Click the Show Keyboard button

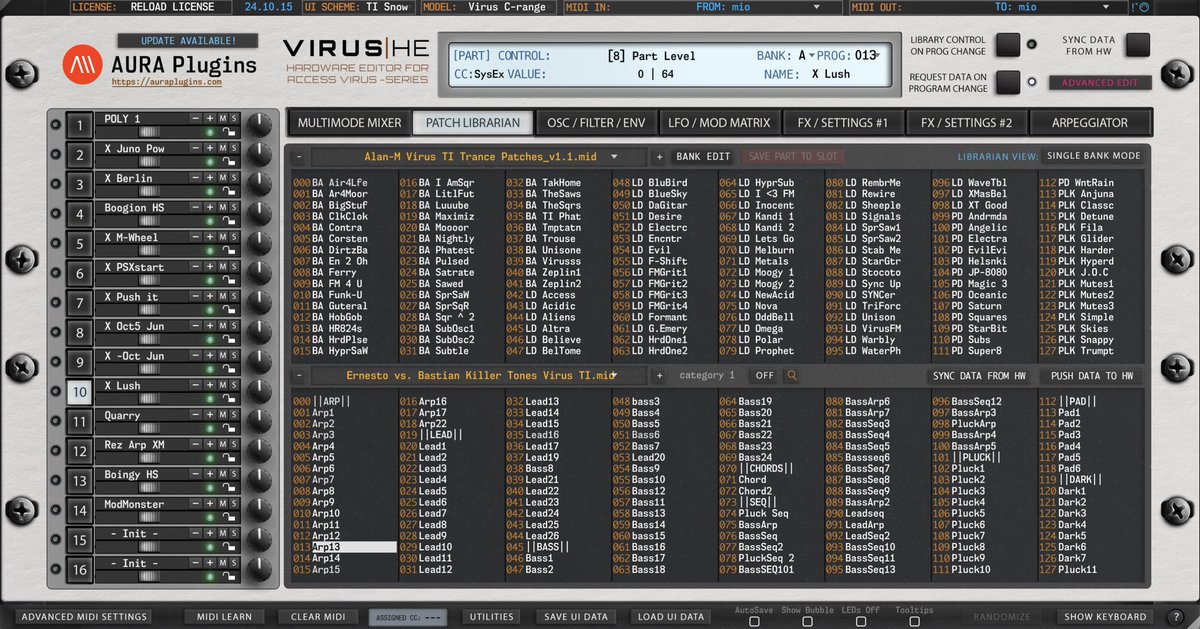pyautogui.click(x=1105, y=617)
